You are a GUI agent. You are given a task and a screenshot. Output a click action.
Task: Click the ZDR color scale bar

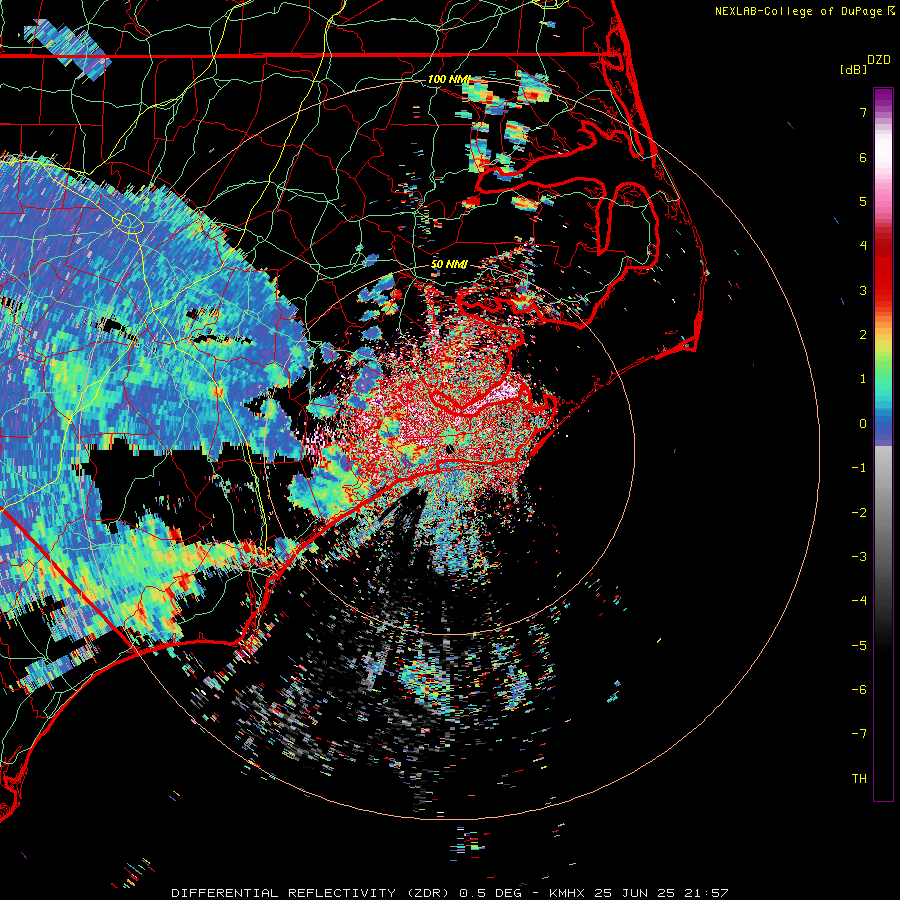coord(883,444)
